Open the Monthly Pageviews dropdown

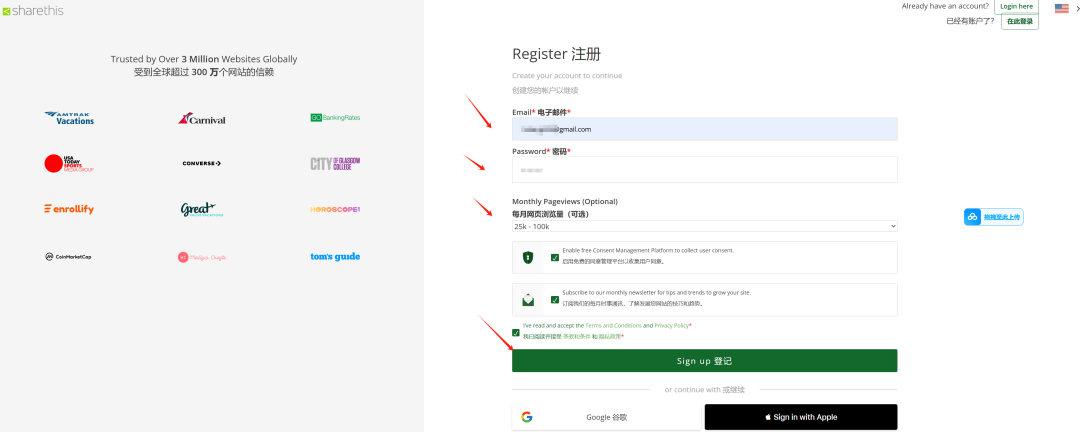[705, 226]
